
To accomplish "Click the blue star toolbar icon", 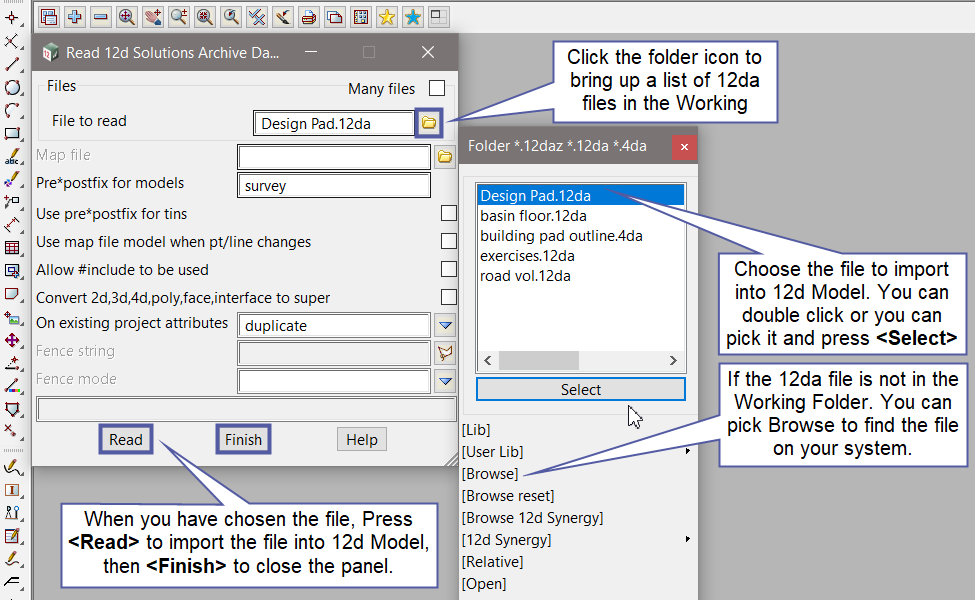I will [413, 16].
